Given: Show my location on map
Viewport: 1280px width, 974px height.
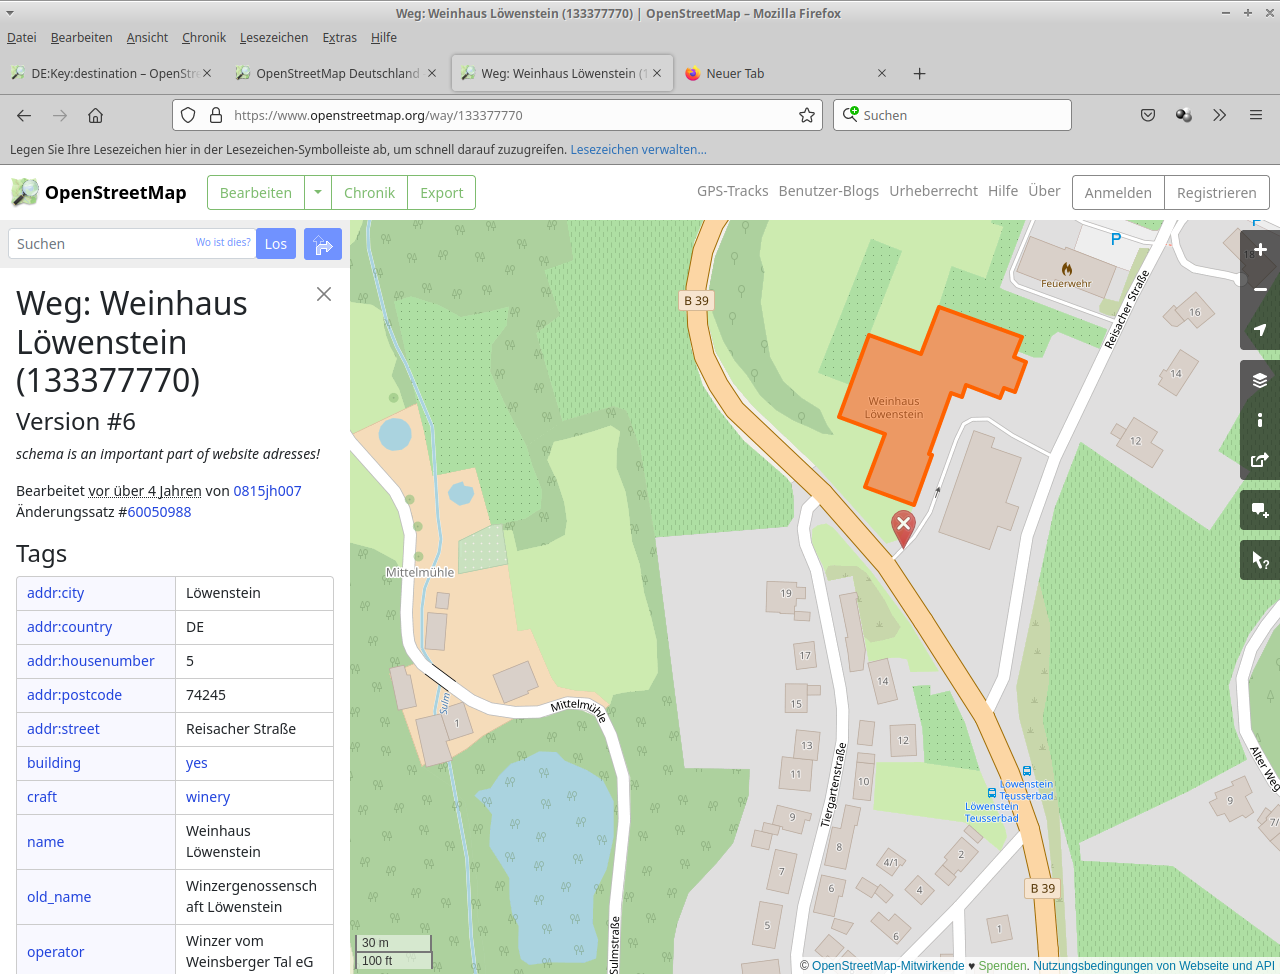Looking at the screenshot, I should pos(1260,330).
